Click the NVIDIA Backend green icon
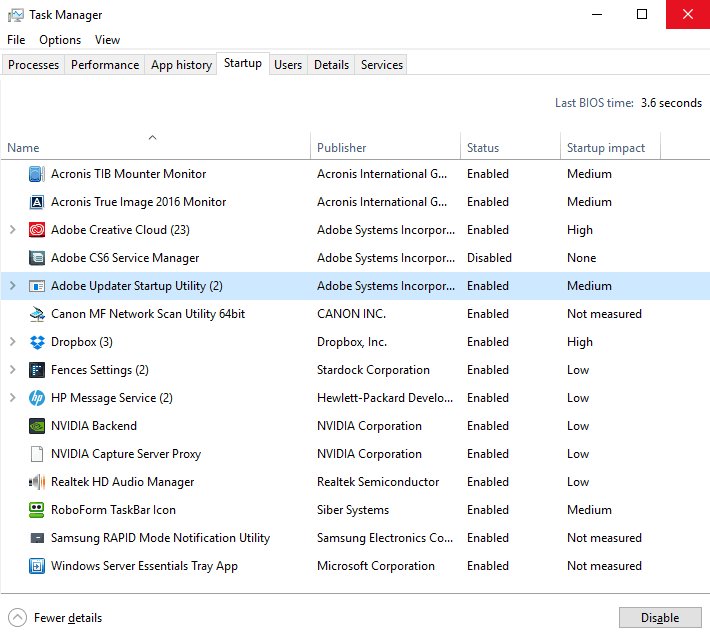Screen dimensions: 710x642 (x=37, y=426)
